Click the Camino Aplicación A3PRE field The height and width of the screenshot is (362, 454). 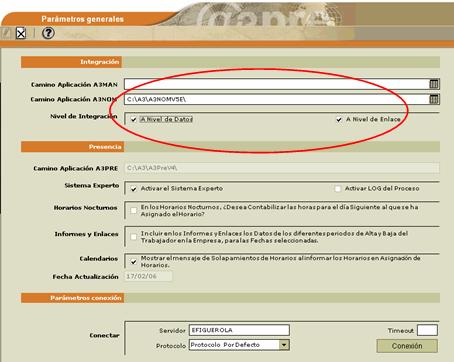tap(282, 168)
